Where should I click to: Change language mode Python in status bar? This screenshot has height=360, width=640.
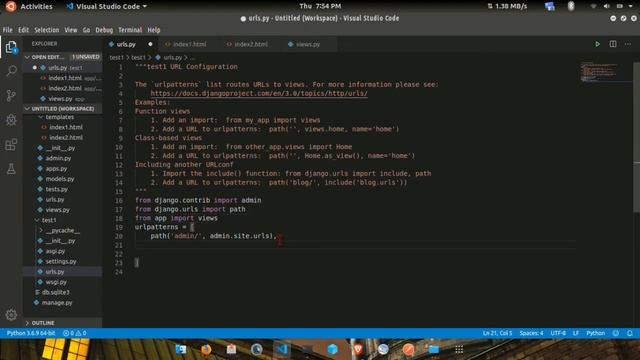pyautogui.click(x=596, y=333)
